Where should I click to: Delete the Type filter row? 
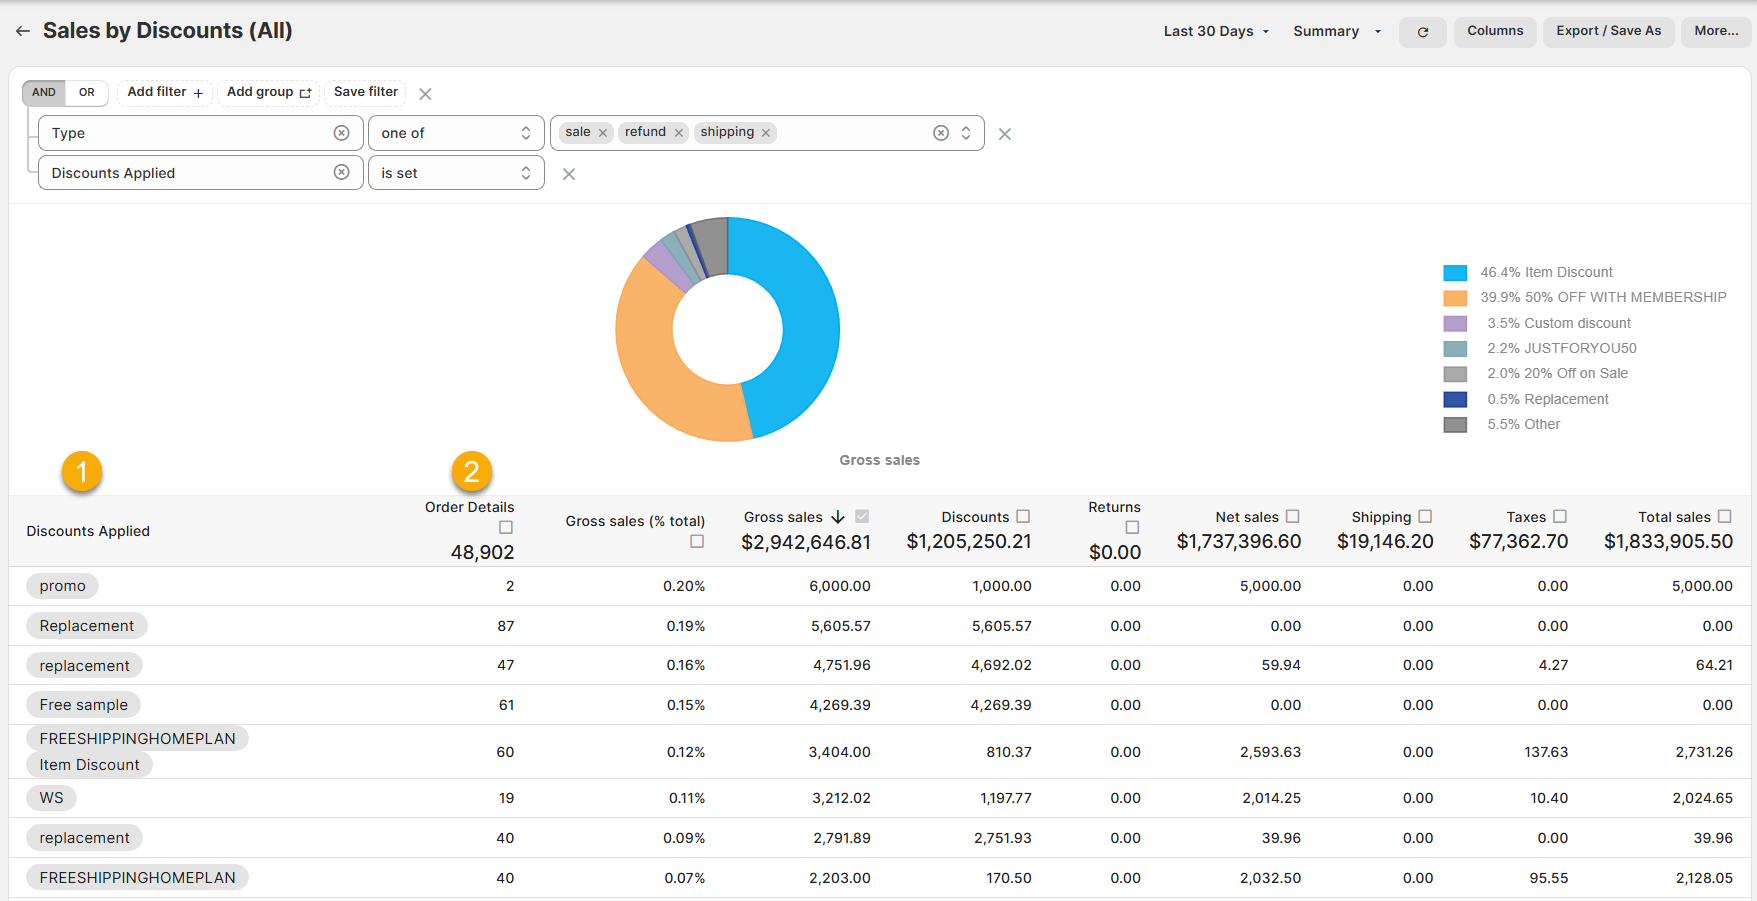click(1005, 134)
